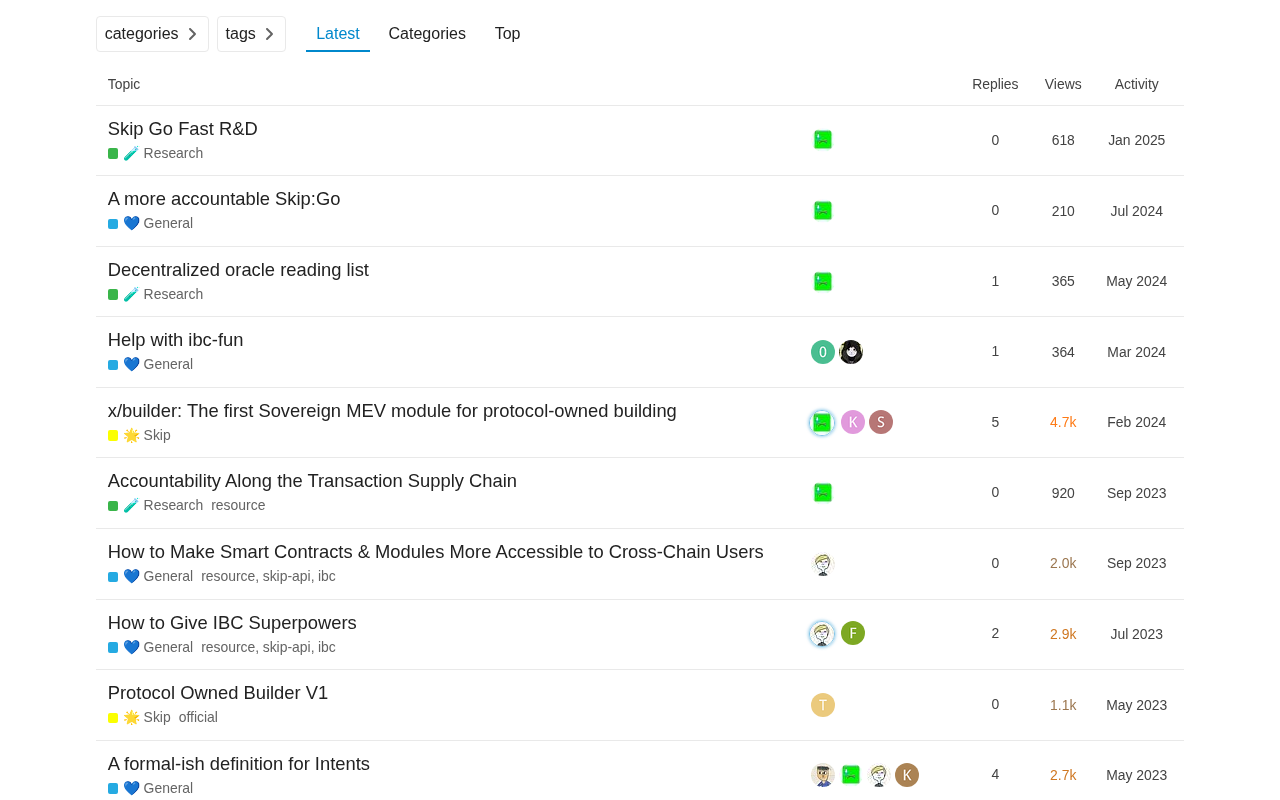Click sketch-face avatar on Smart Contracts topic row
Viewport: 1280px width, 800px height.
click(823, 564)
